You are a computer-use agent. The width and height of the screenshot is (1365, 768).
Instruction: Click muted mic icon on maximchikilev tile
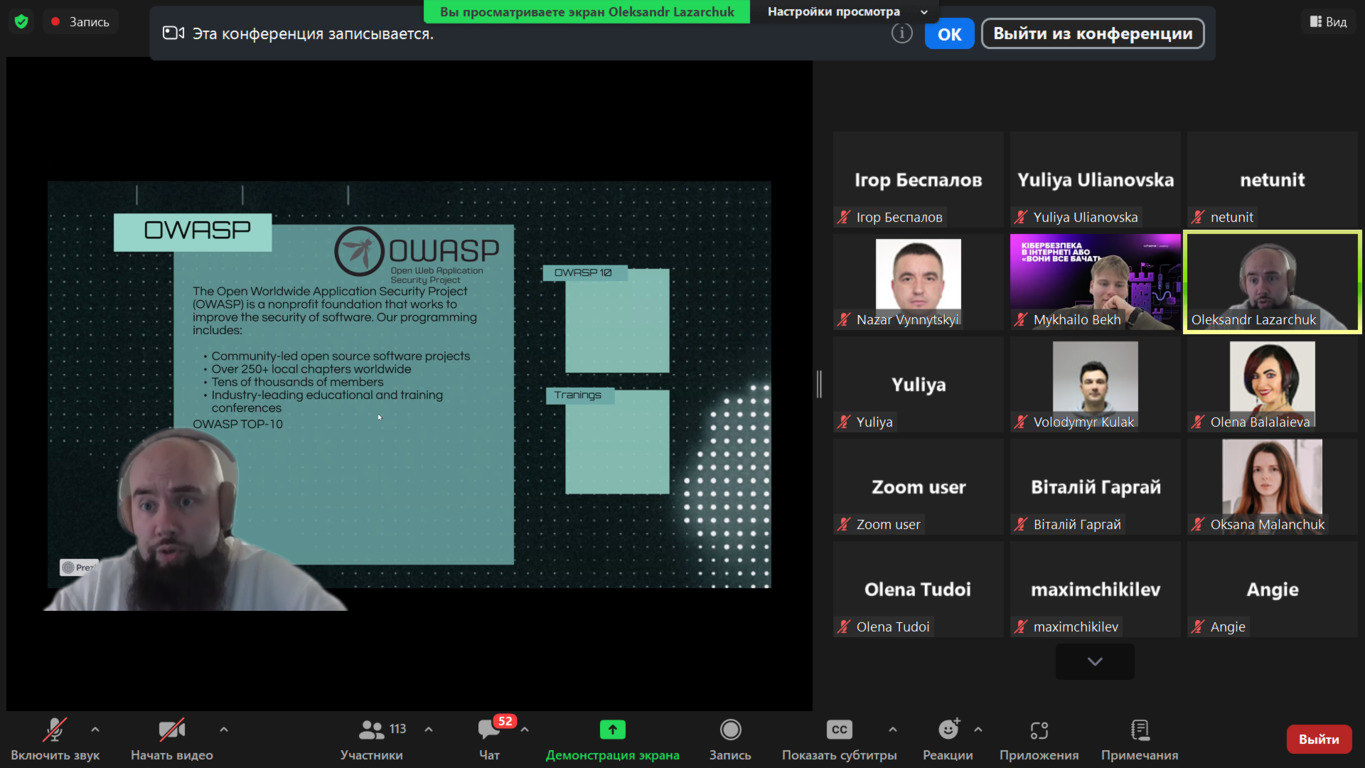[1021, 627]
